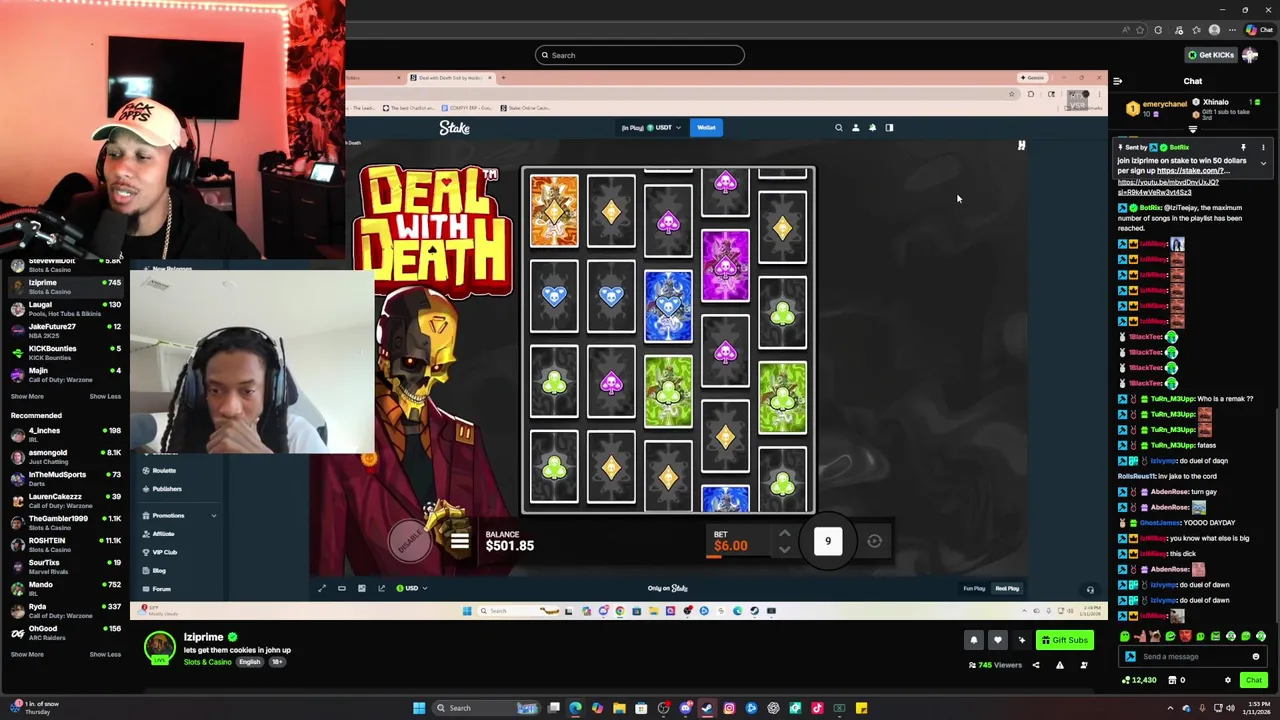Toggle theatre mode under the slot game
The width and height of the screenshot is (1280, 720).
coord(342,588)
